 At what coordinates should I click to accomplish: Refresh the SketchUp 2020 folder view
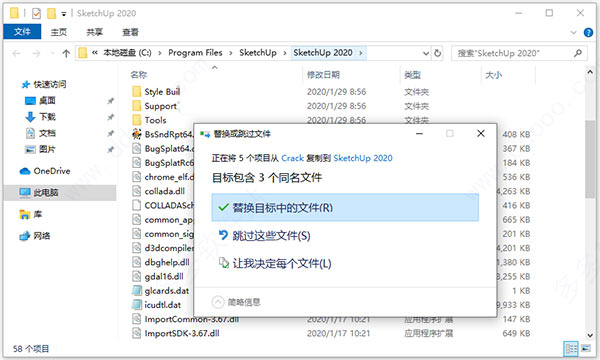point(438,53)
